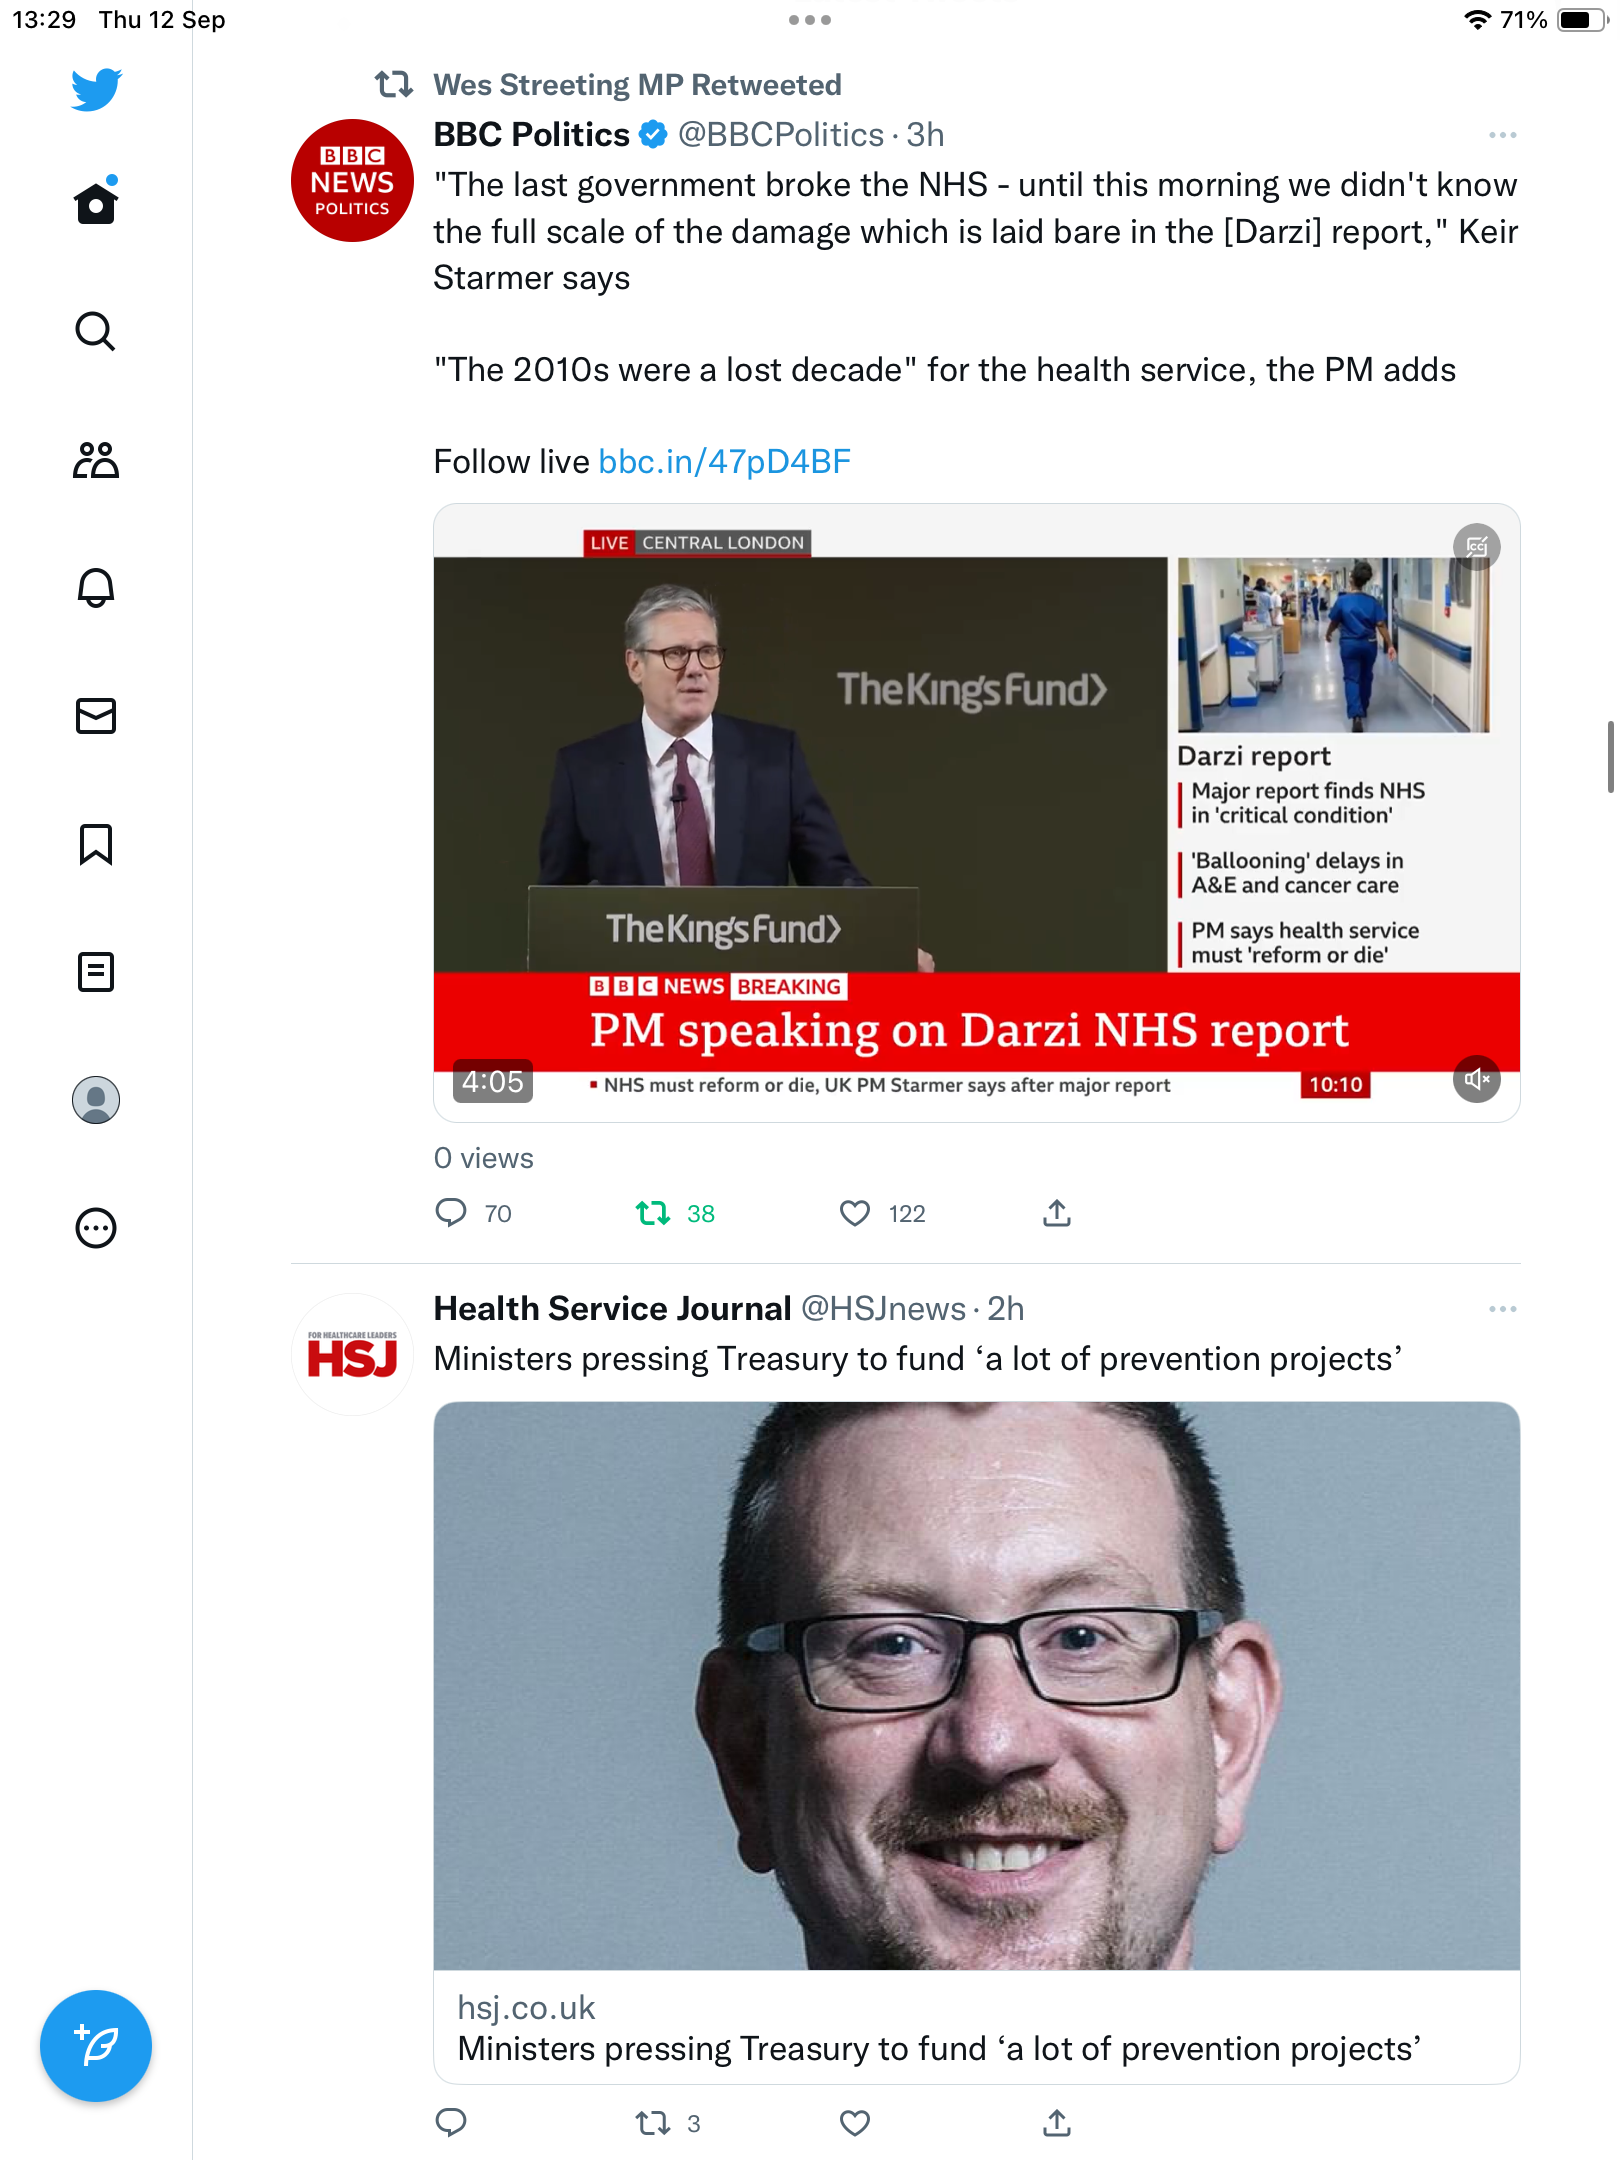Viewport: 1620px width, 2160px height.
Task: Open Communities from the sidebar
Action: pos(96,460)
